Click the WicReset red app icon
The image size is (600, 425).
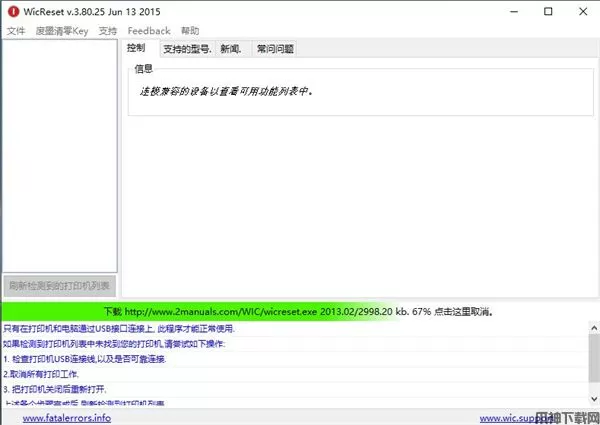point(13,11)
